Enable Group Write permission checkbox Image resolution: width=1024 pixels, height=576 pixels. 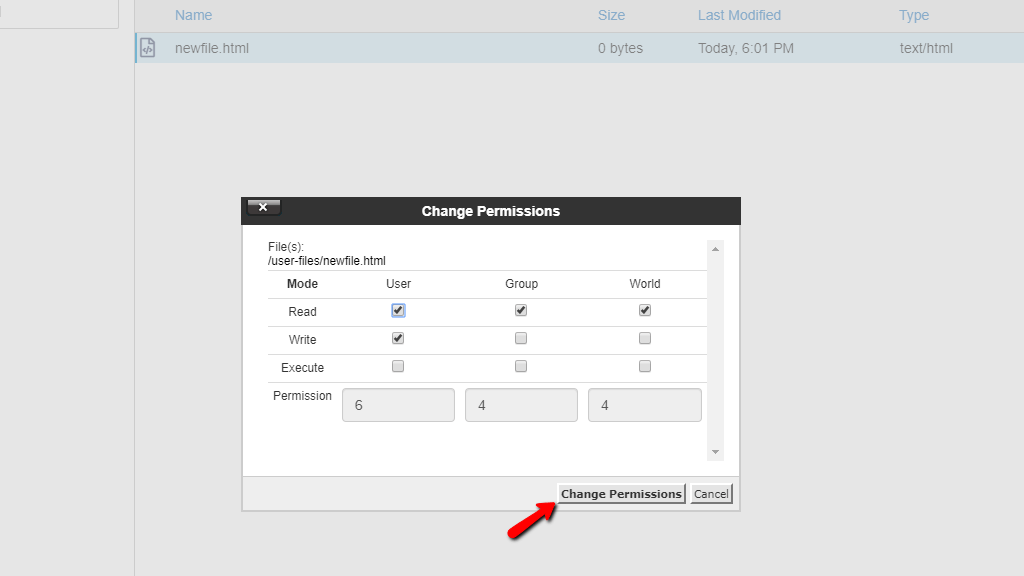tap(520, 338)
